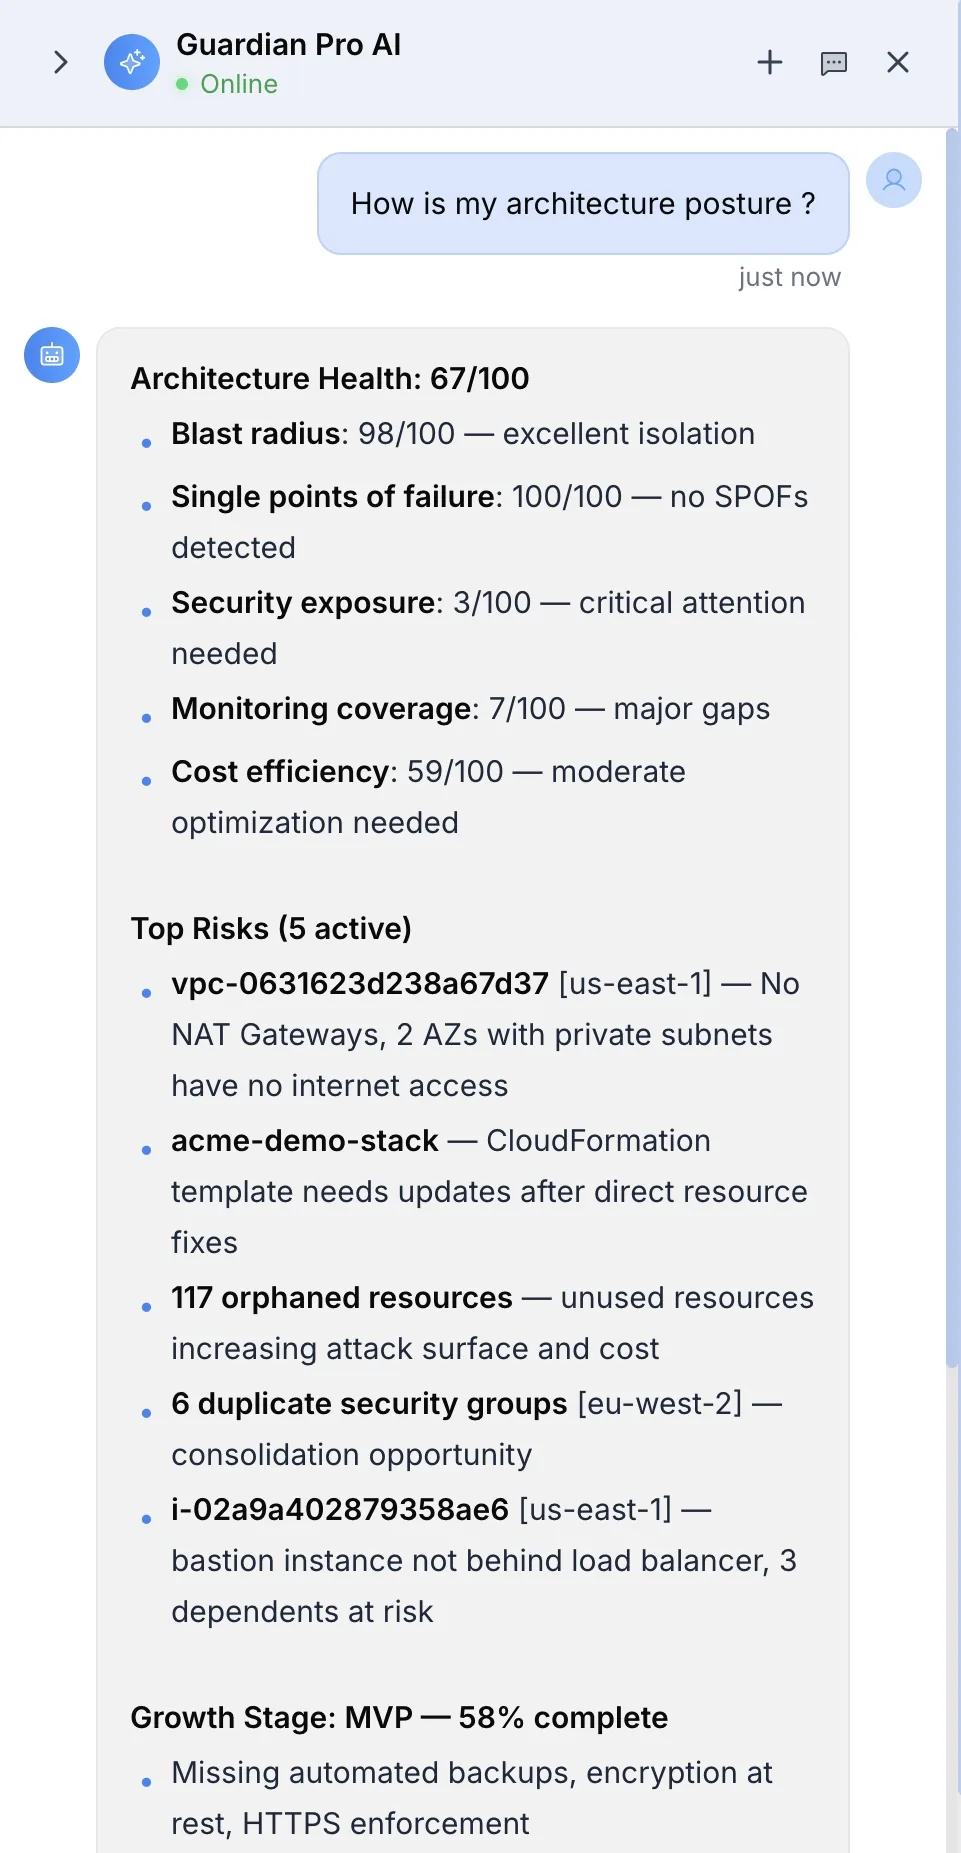Click the vertical scrollbar thumb
Screen dimensions: 961x1853
pyautogui.click(x=952, y=747)
